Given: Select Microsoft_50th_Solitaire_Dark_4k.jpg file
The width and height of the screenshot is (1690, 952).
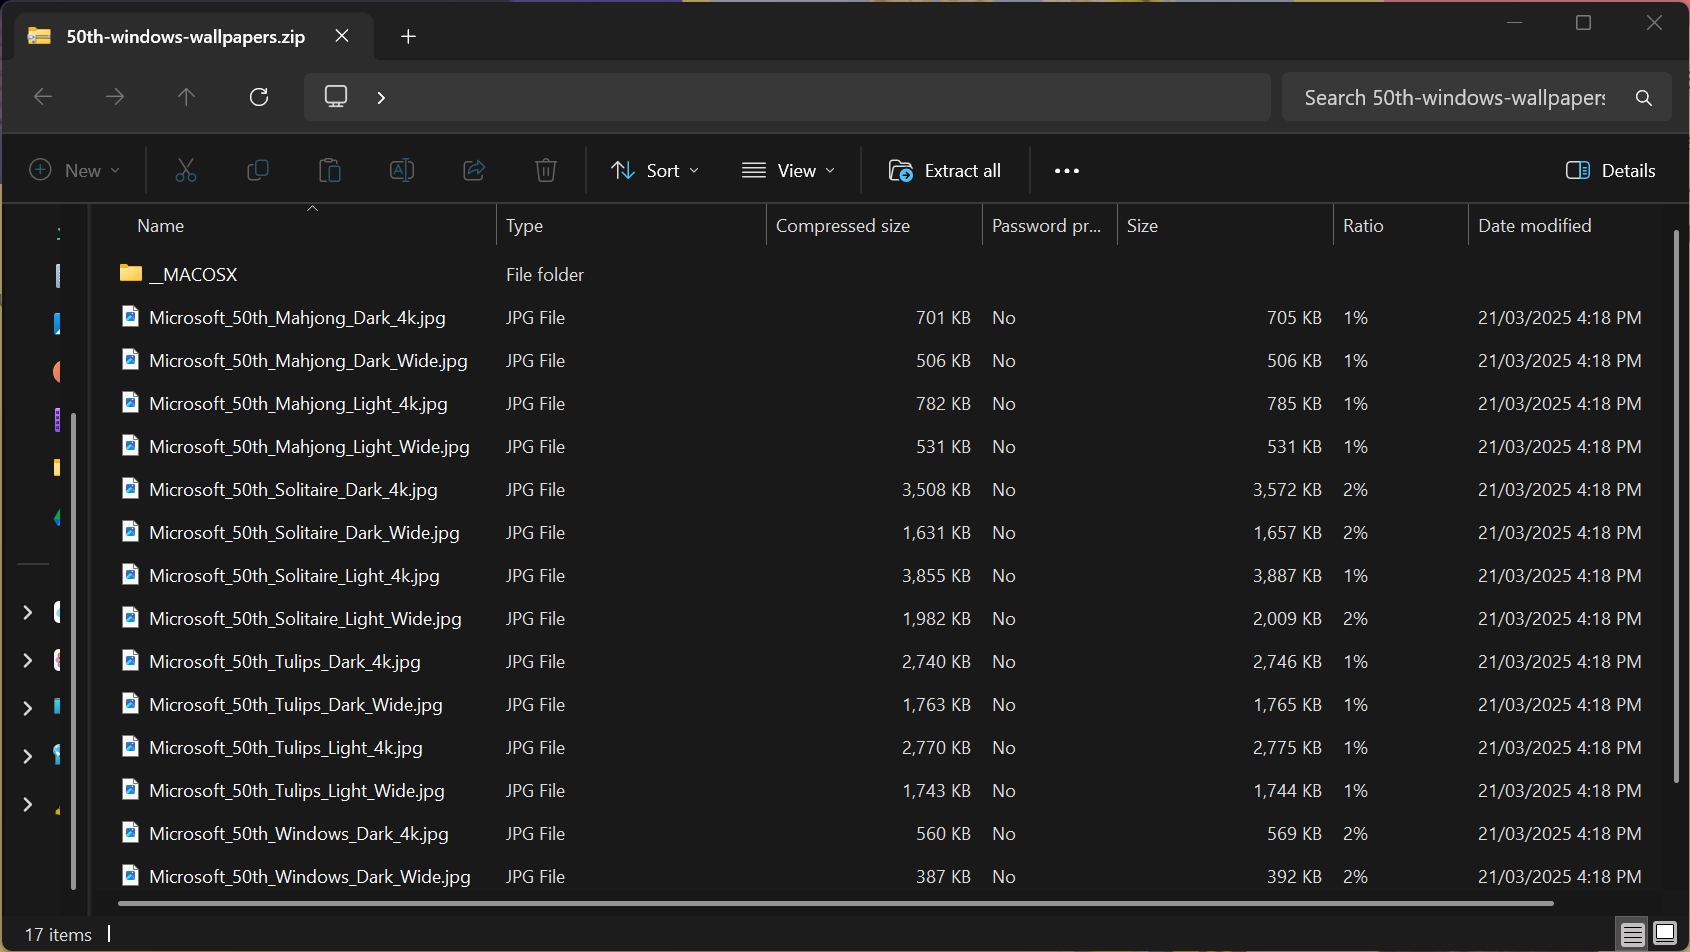Looking at the screenshot, I should [293, 490].
